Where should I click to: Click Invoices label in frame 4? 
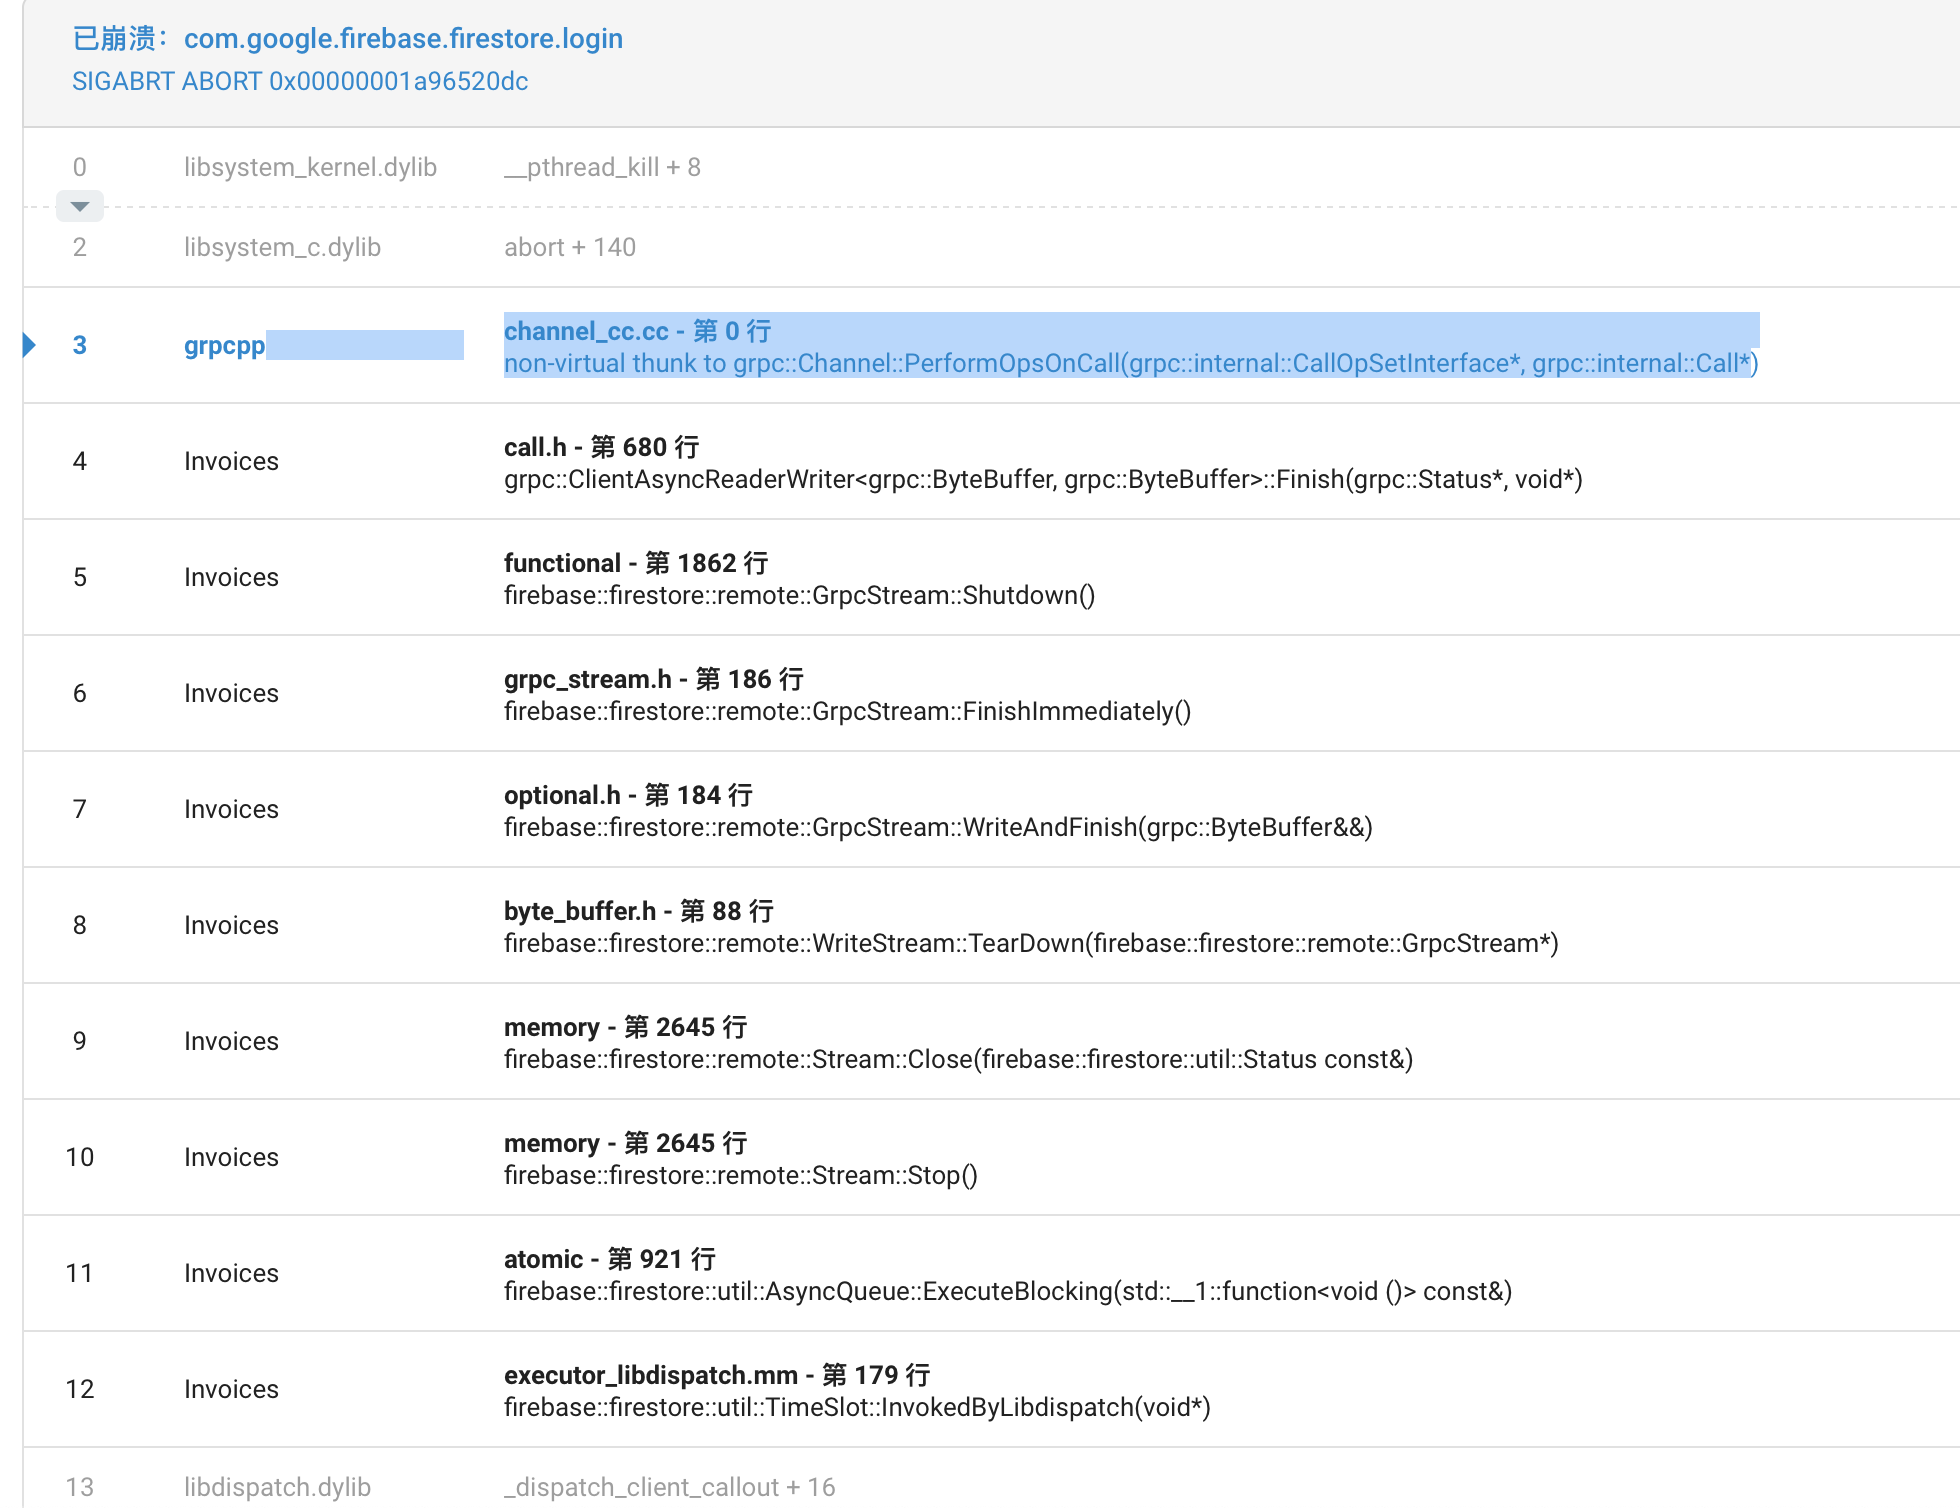click(x=231, y=461)
